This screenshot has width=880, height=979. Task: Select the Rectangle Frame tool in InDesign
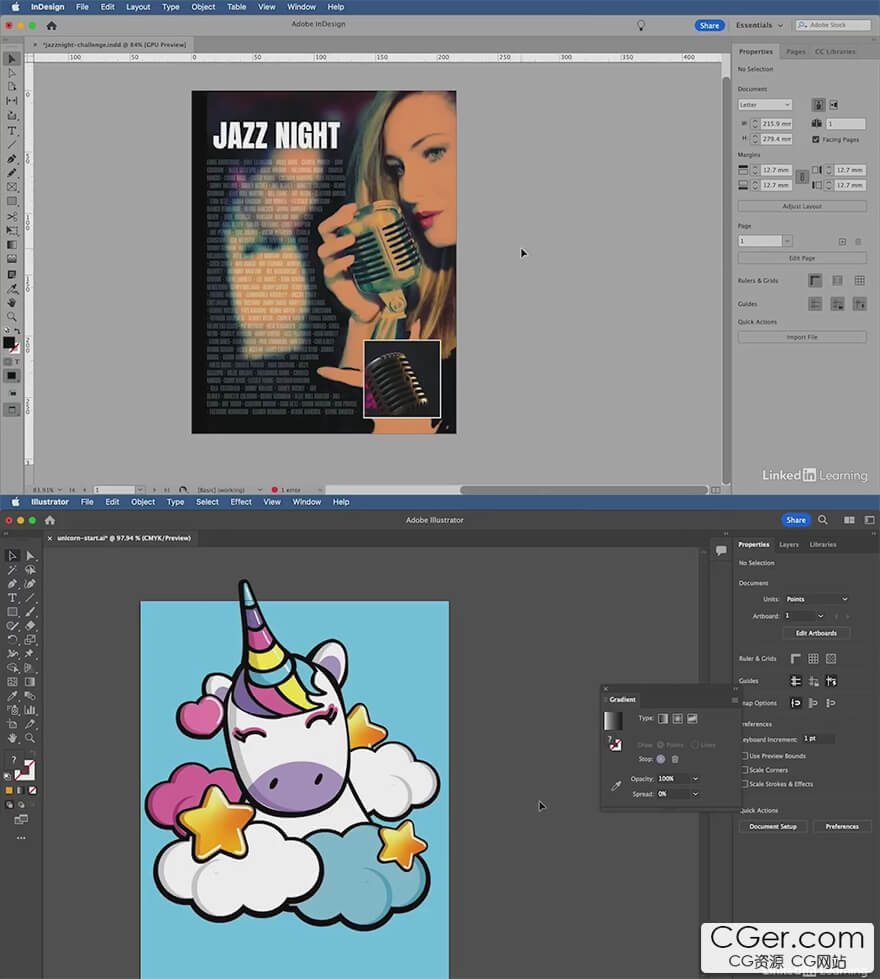pyautogui.click(x=12, y=187)
